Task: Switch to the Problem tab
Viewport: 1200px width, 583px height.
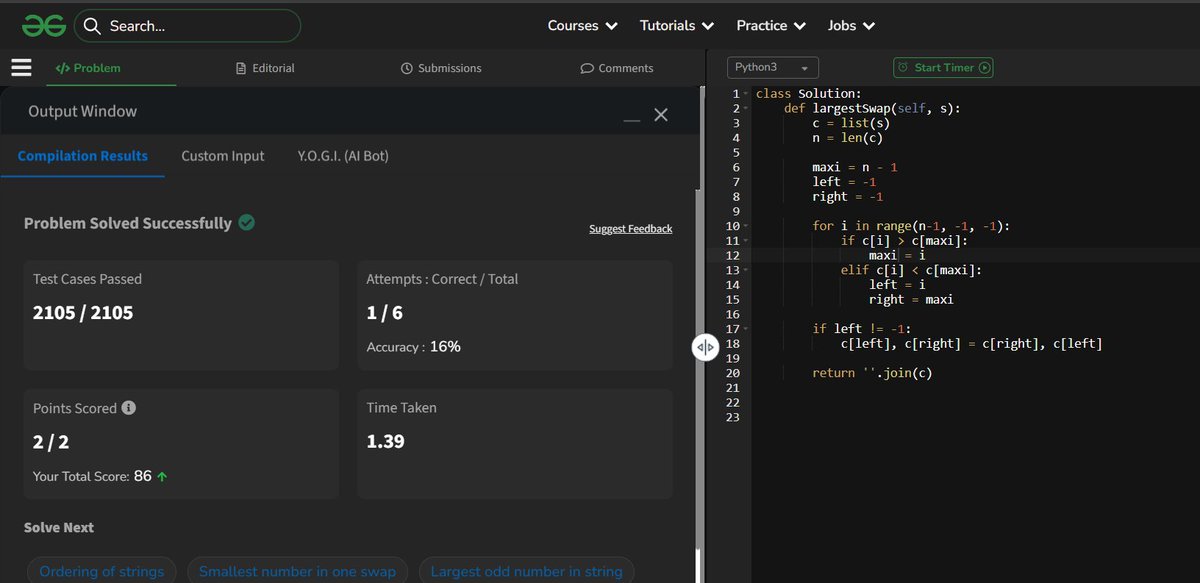Action: (x=88, y=68)
